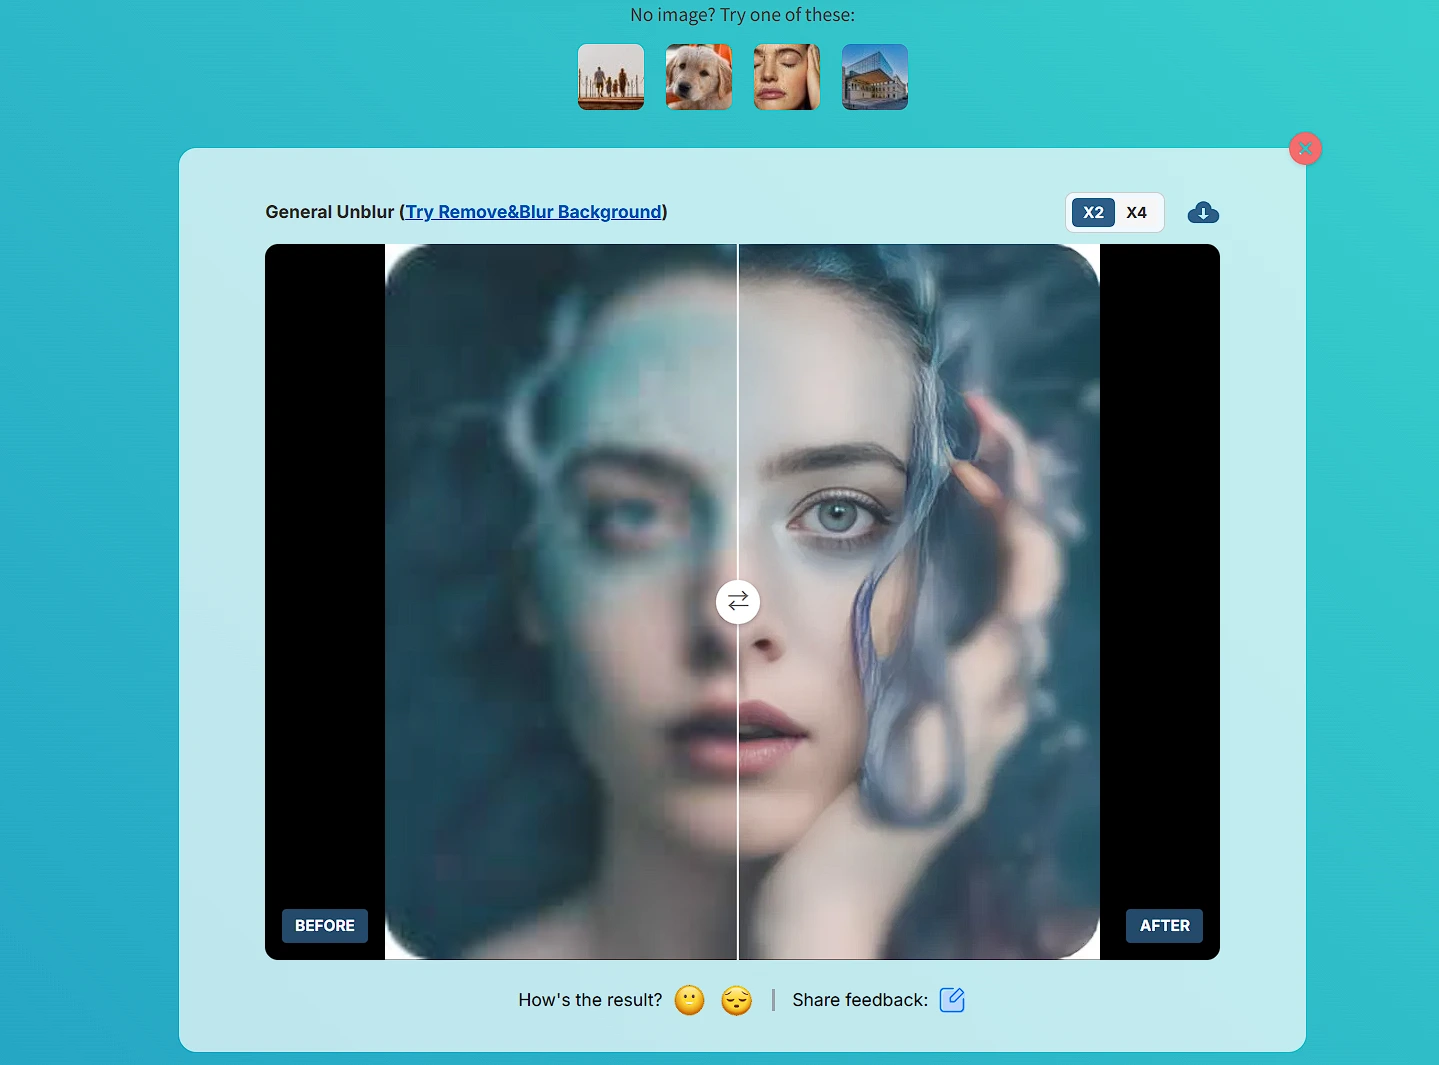Switch upscale option to X4

[x=1136, y=212]
